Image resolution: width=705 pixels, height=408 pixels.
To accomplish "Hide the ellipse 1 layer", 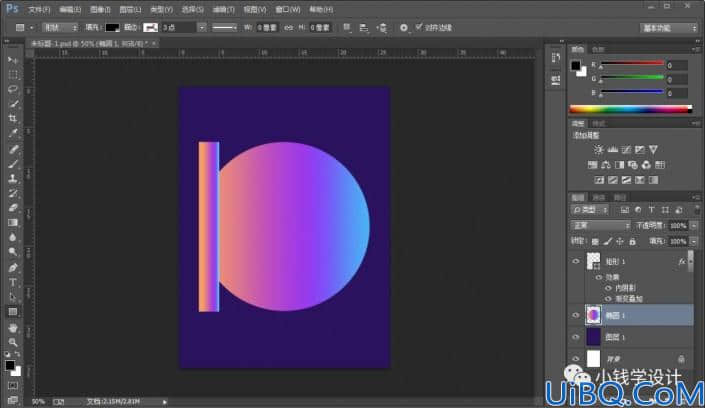I will [576, 315].
